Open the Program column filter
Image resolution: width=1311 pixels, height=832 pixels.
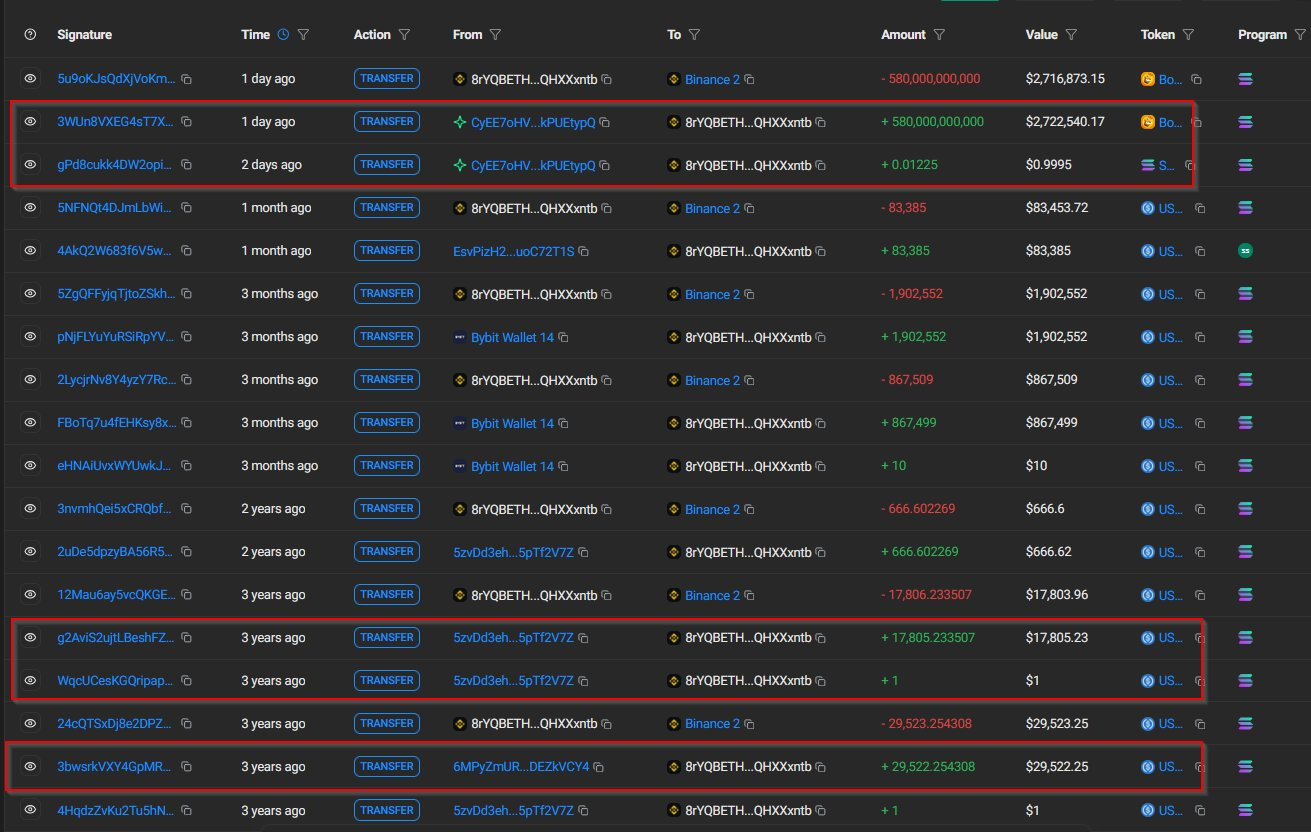tap(1301, 34)
